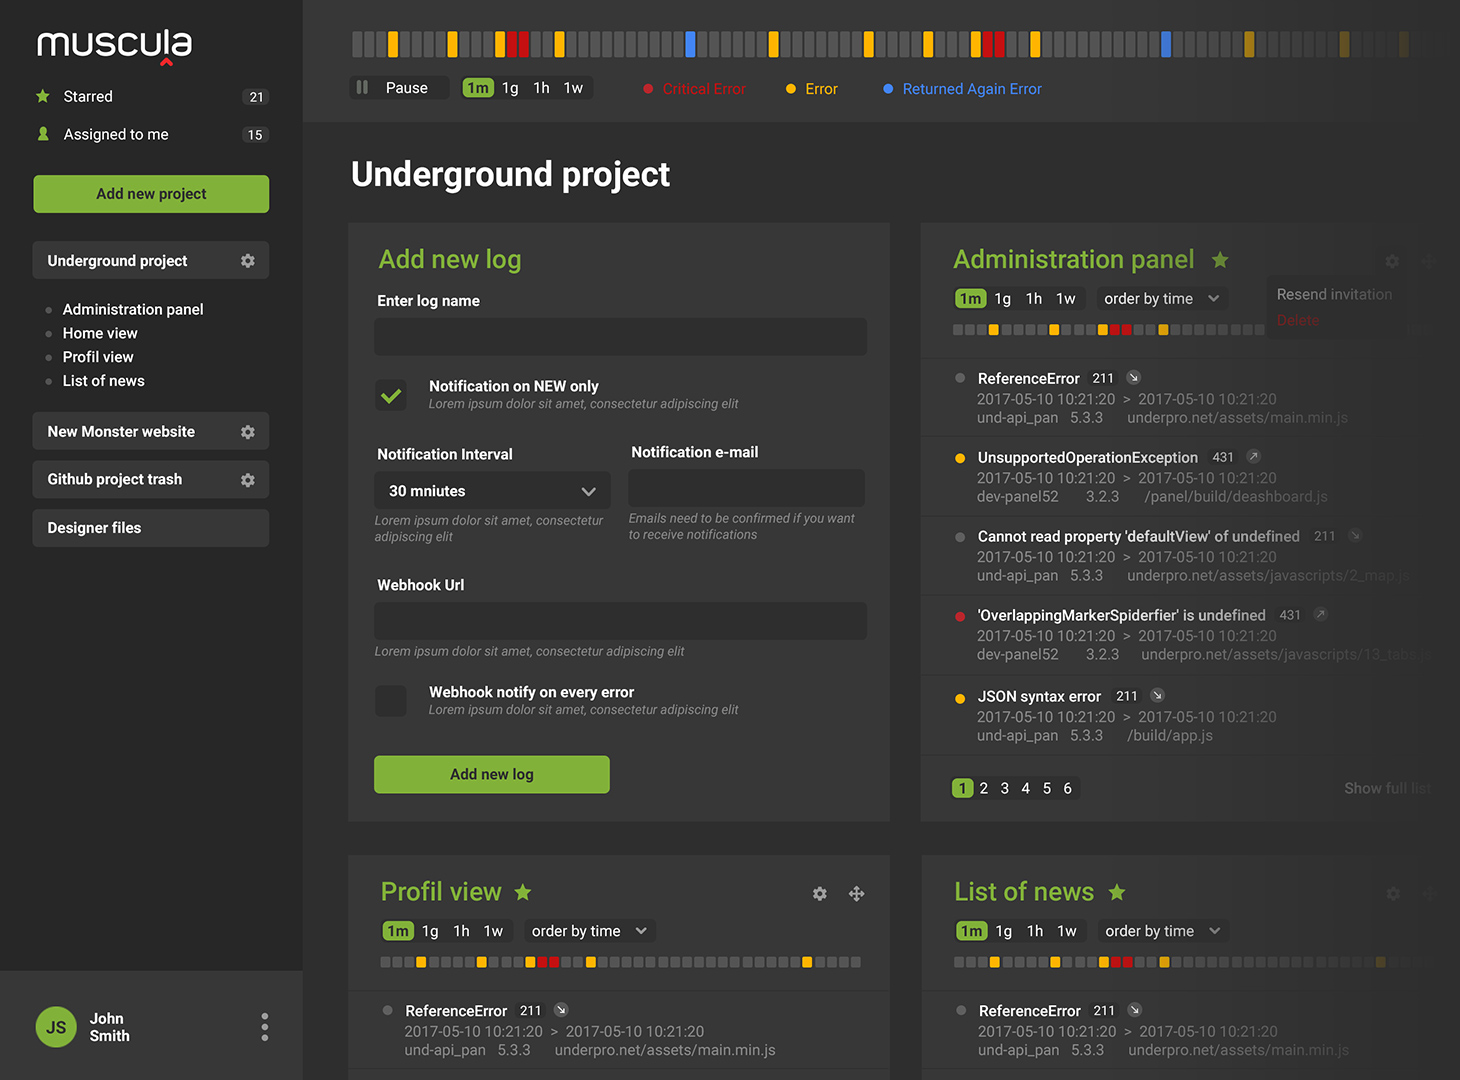Select 1w range in Administration panel

(x=1066, y=299)
